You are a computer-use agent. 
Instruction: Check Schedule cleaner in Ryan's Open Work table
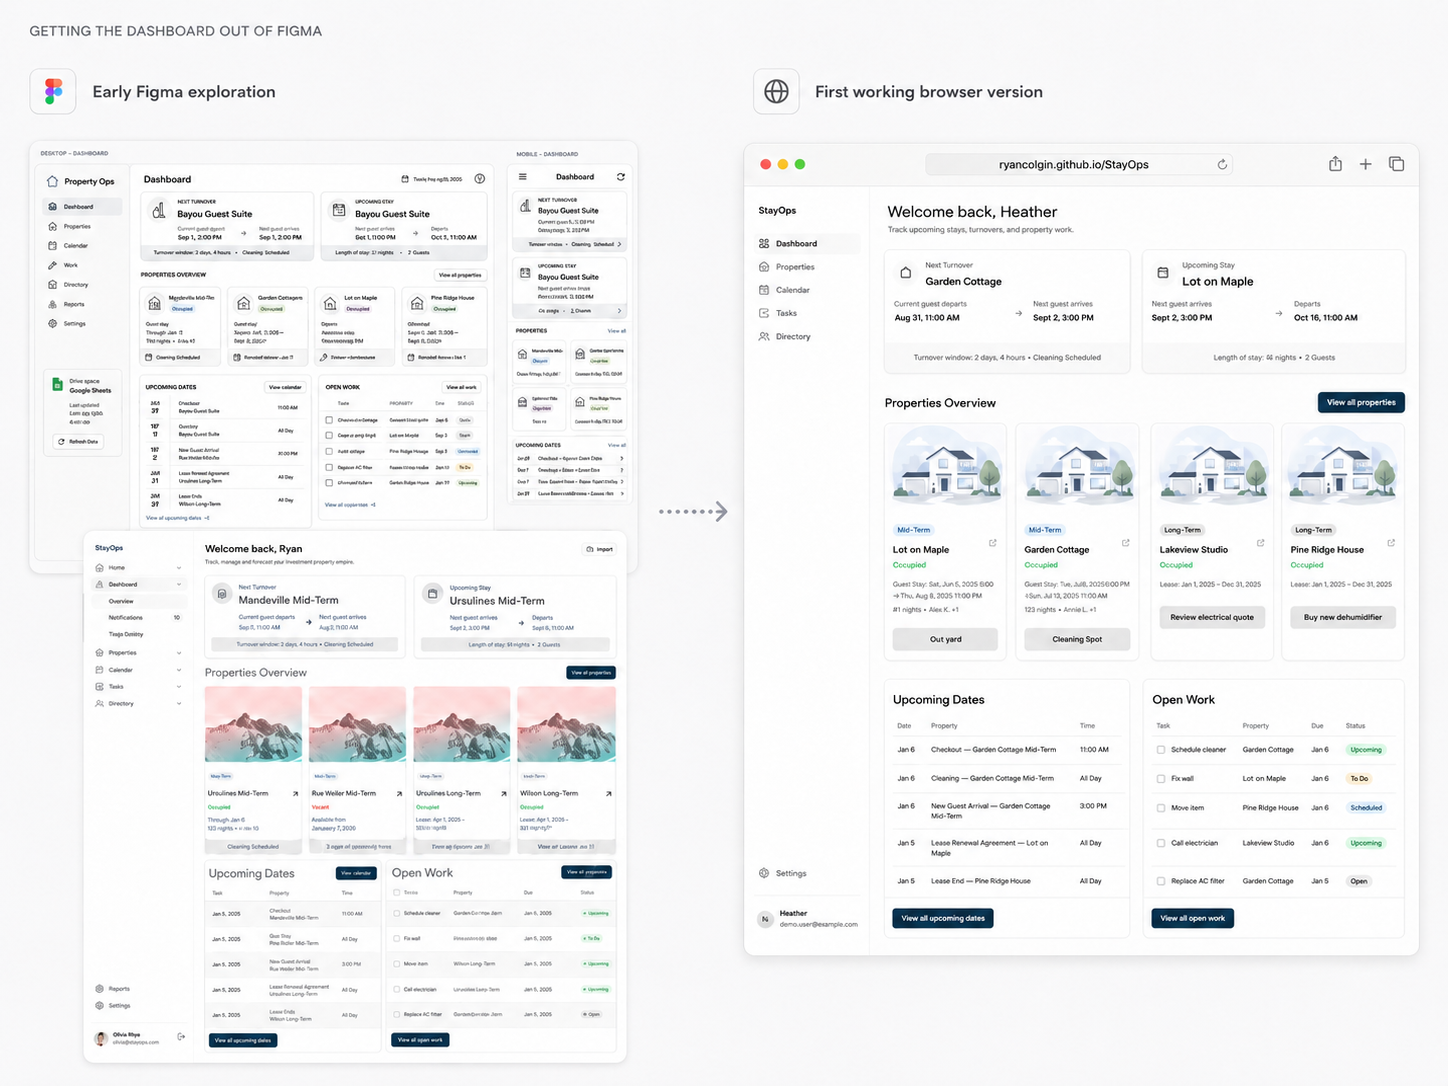point(397,913)
